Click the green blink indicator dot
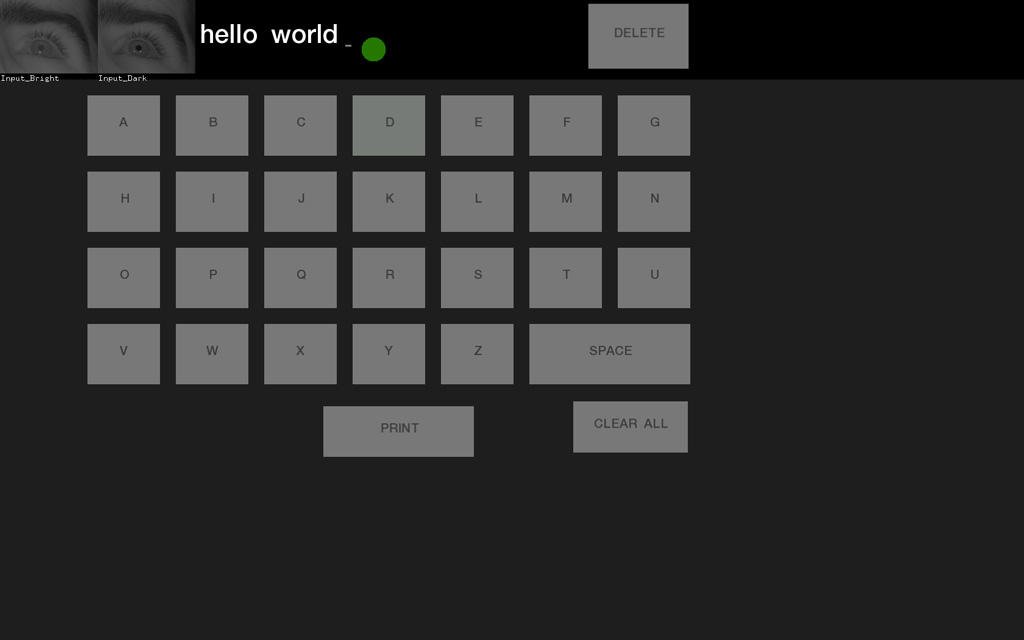1024x640 pixels. pyautogui.click(x=373, y=48)
